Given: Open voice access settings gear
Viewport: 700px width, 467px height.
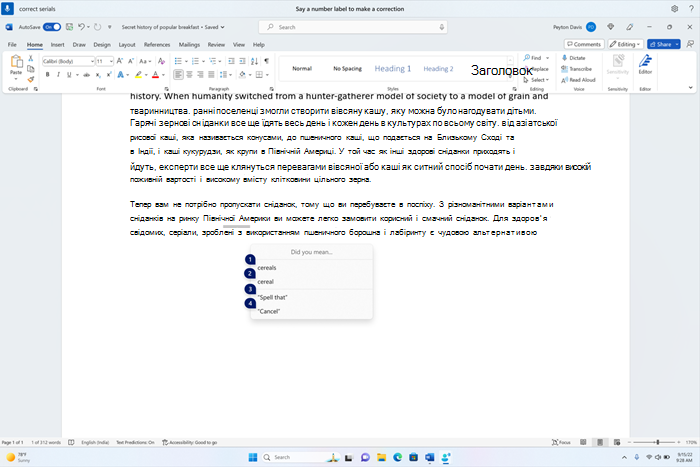Looking at the screenshot, I should [675, 8].
